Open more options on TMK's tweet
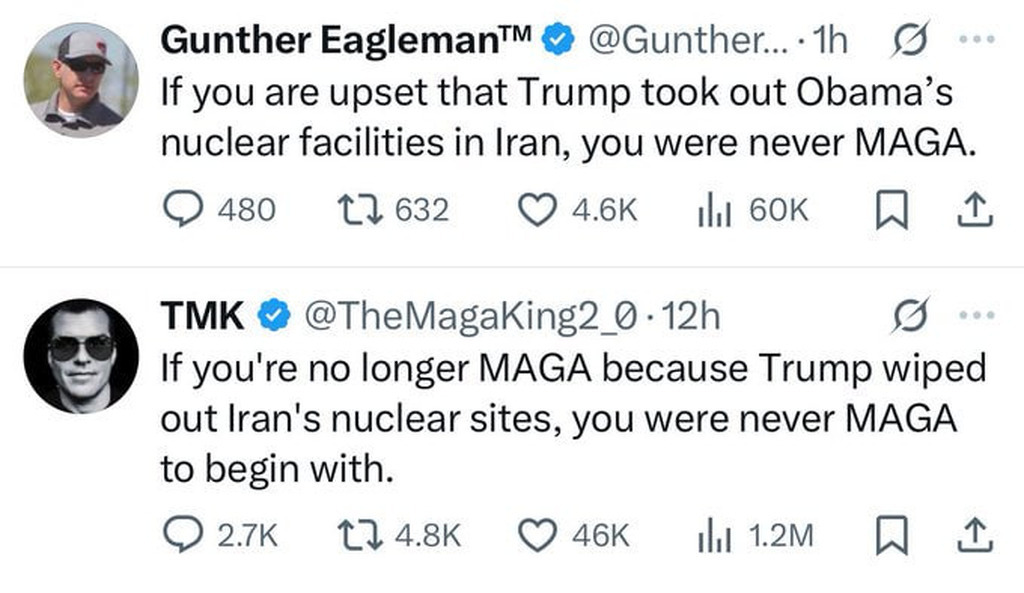This screenshot has width=1024, height=593. coord(971,317)
